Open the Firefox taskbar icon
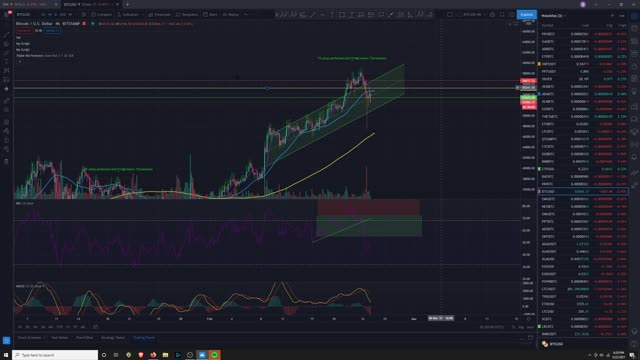Image resolution: width=640 pixels, height=360 pixels. [x=153, y=355]
